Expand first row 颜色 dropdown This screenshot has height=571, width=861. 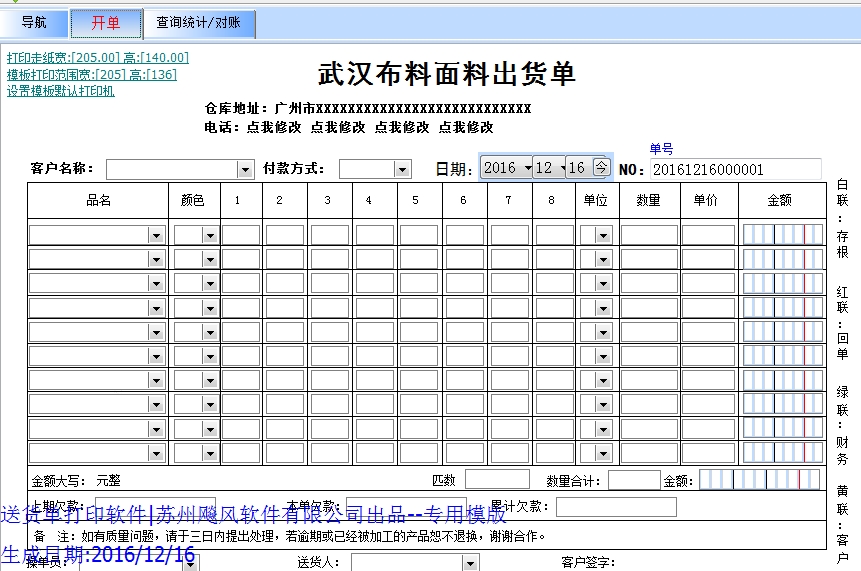(210, 236)
